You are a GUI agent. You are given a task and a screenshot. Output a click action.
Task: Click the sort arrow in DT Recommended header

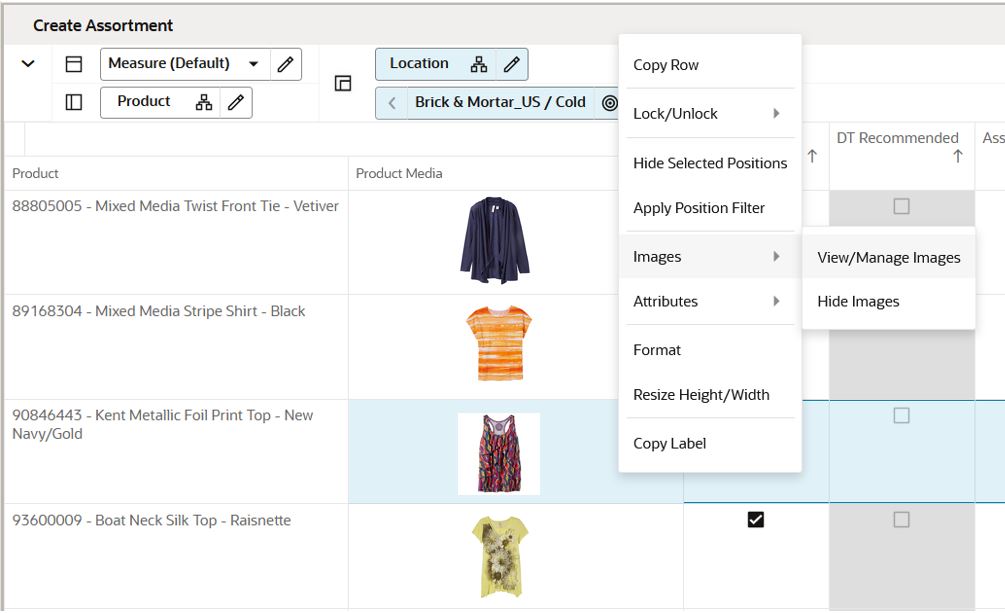coord(958,156)
